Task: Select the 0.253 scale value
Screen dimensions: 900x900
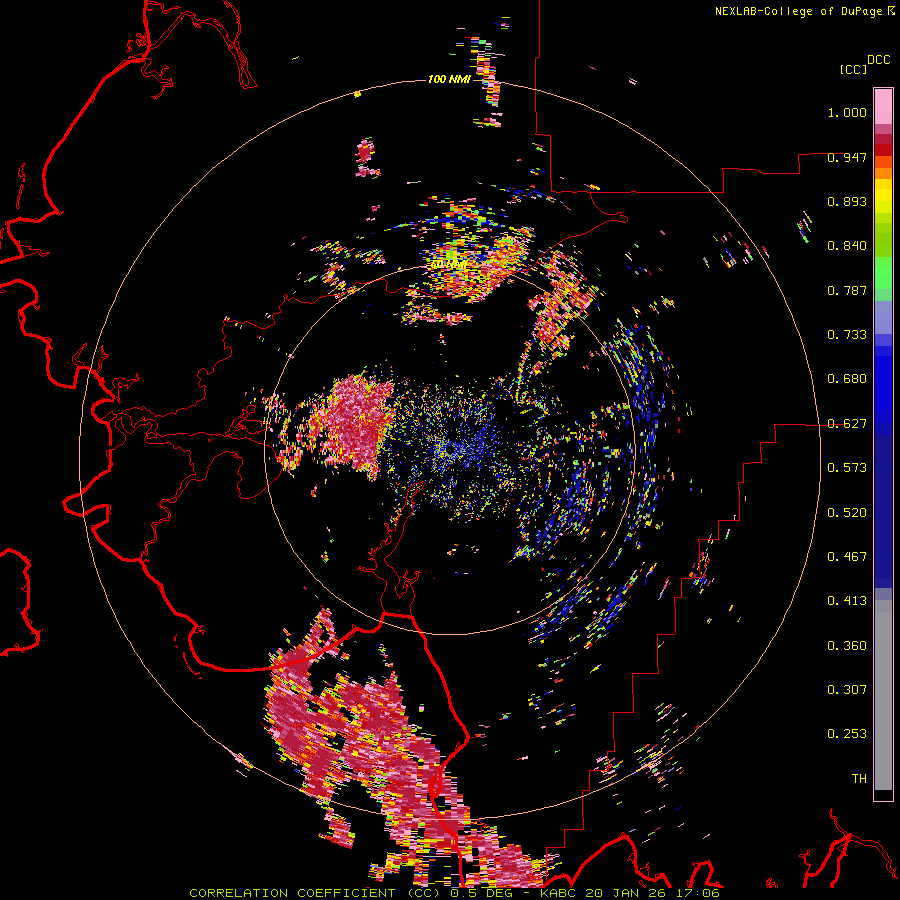Action: [x=847, y=734]
